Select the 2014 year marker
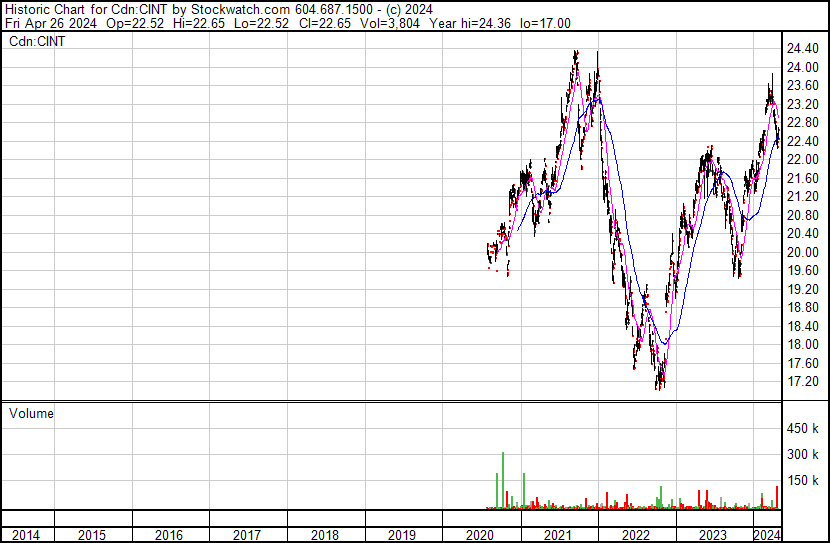The image size is (830, 543). tap(26, 535)
